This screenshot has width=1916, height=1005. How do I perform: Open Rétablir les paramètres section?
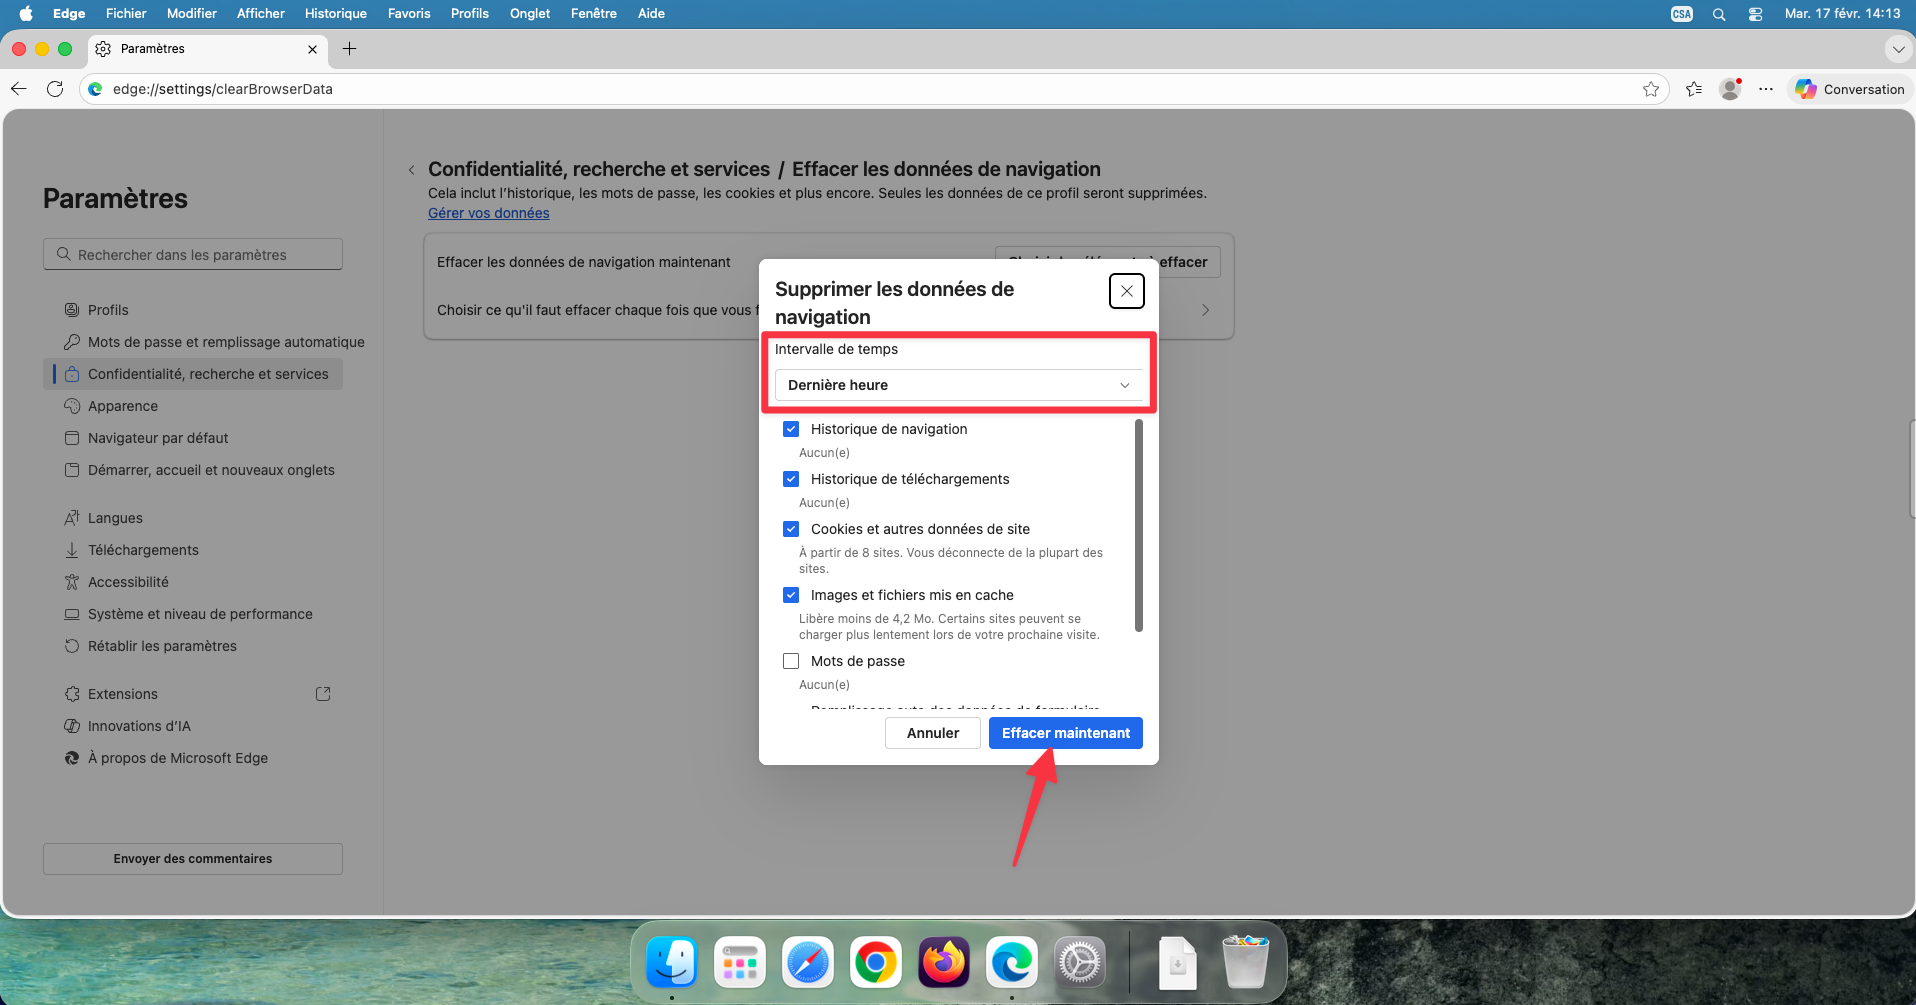click(x=193, y=646)
